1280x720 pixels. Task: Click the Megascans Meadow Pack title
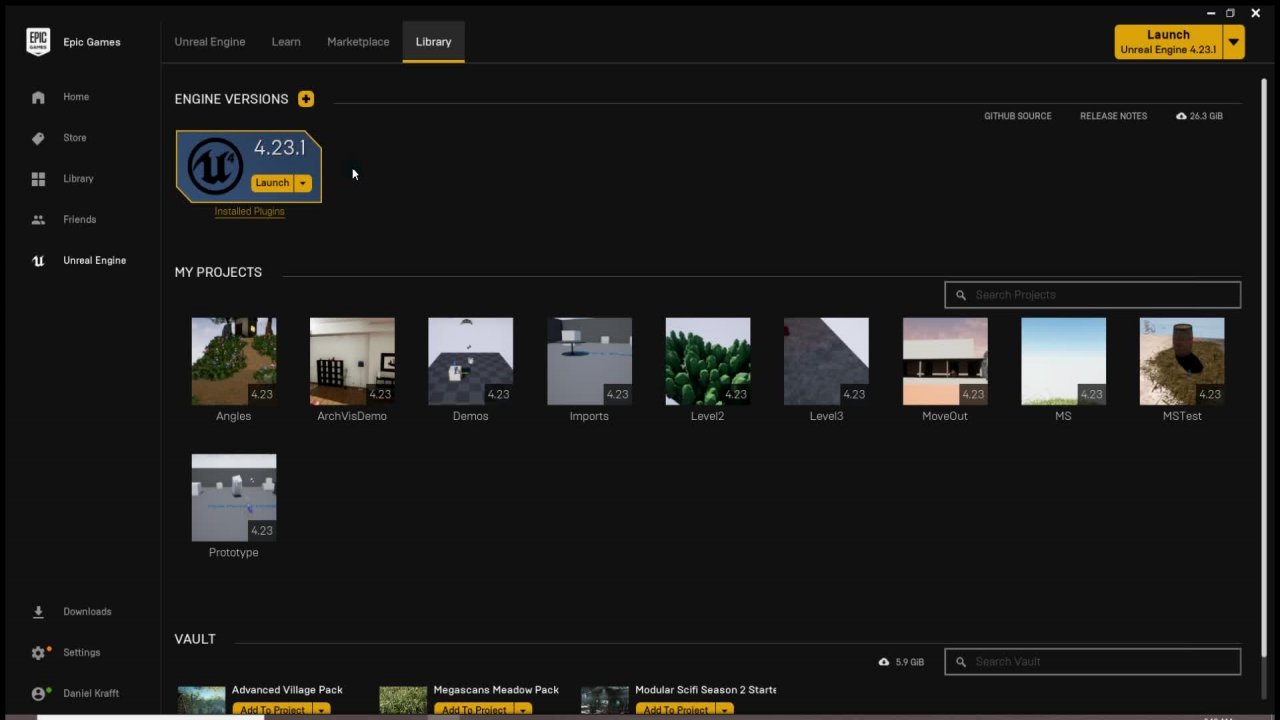[x=496, y=690]
